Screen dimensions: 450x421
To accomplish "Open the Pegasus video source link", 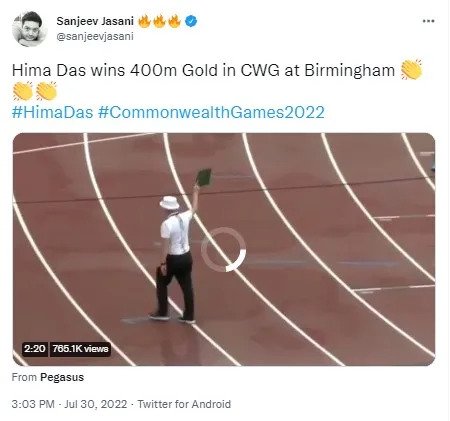I will tap(62, 377).
